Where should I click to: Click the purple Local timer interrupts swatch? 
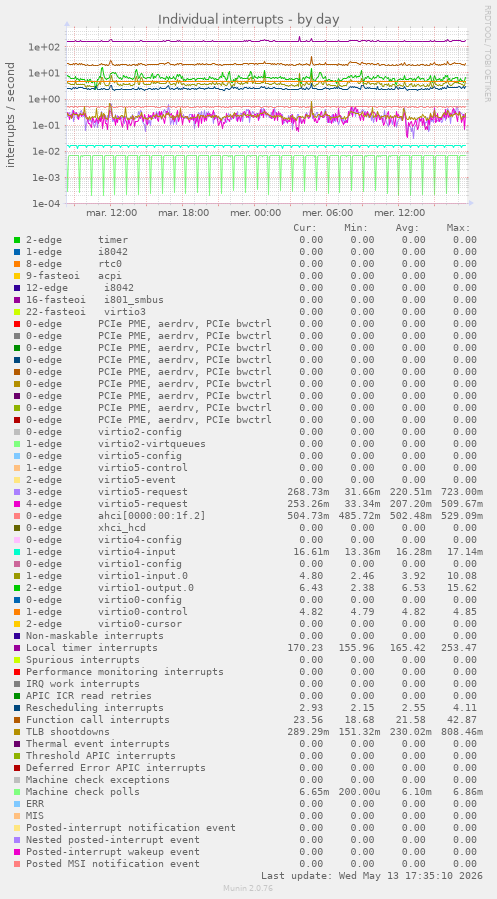pos(17,648)
